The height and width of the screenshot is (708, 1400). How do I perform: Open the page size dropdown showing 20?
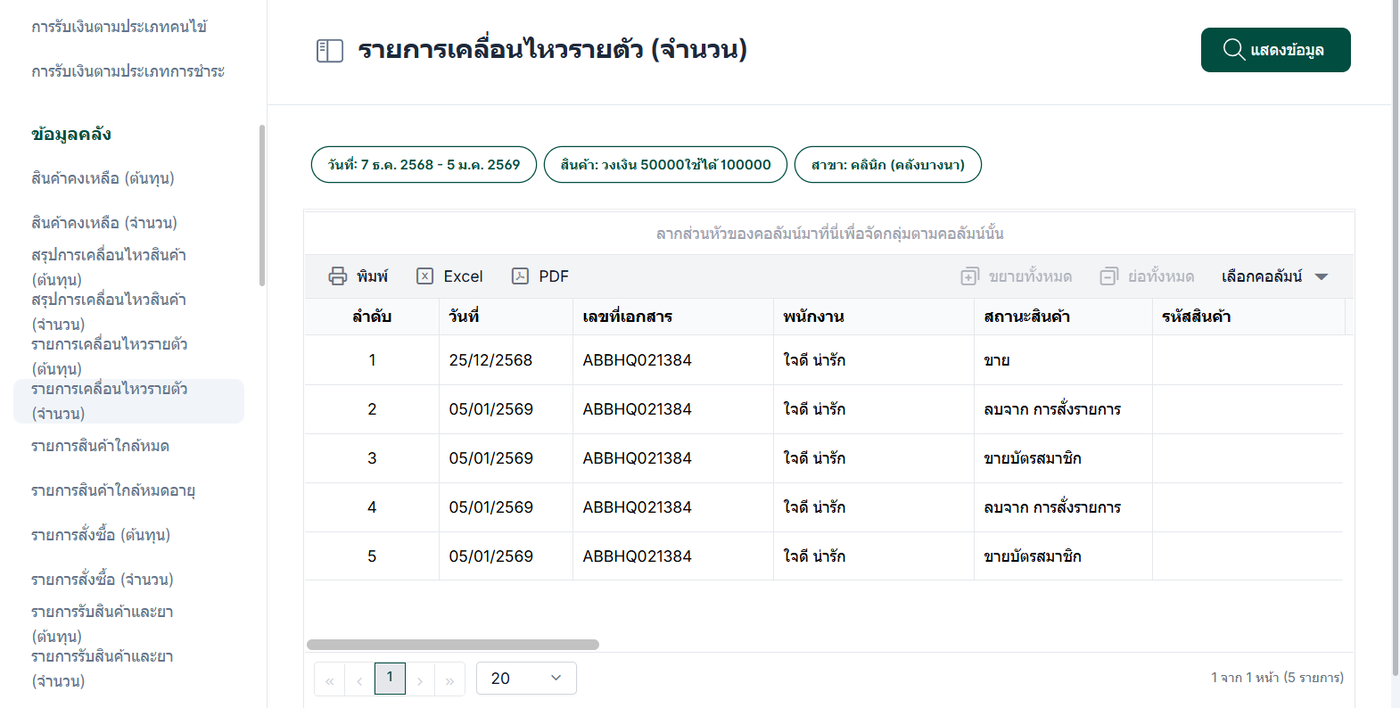point(526,678)
